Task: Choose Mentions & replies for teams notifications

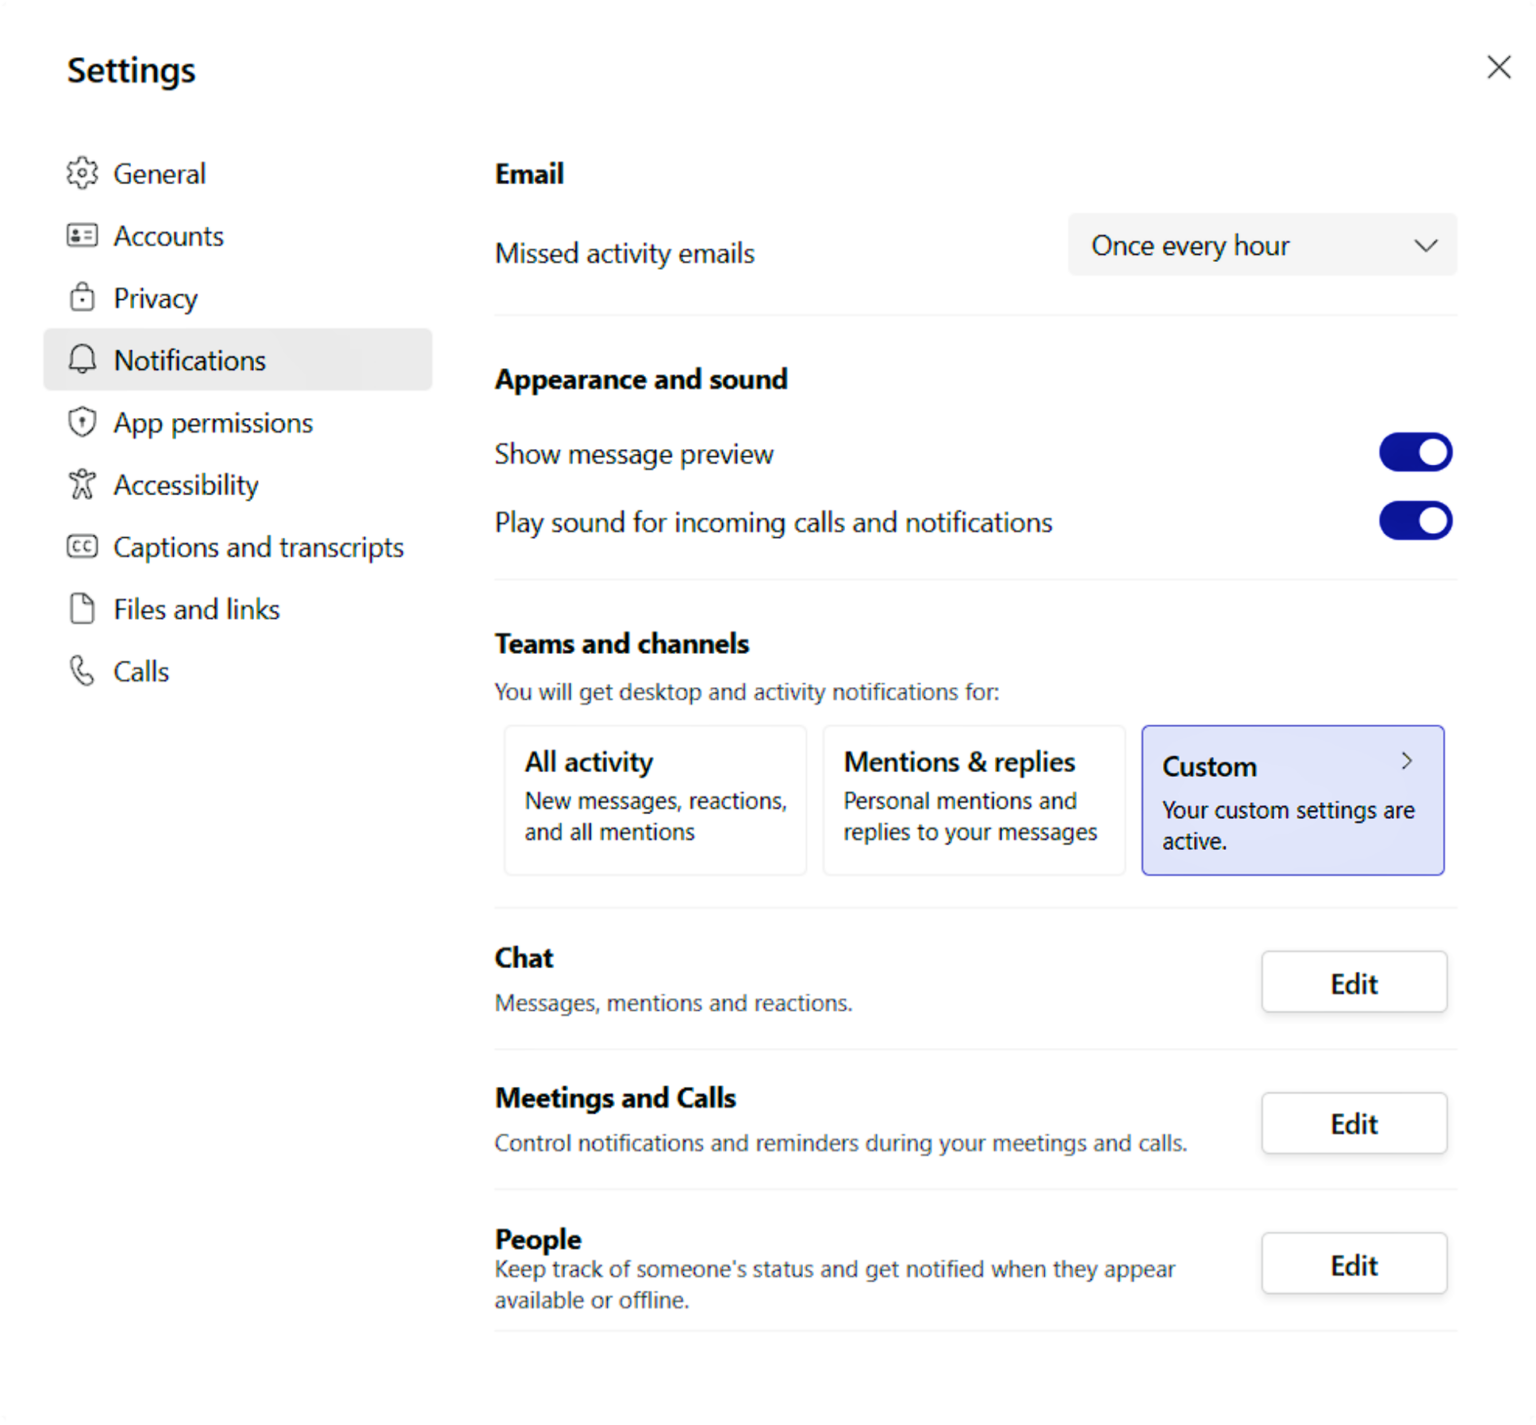Action: 973,798
